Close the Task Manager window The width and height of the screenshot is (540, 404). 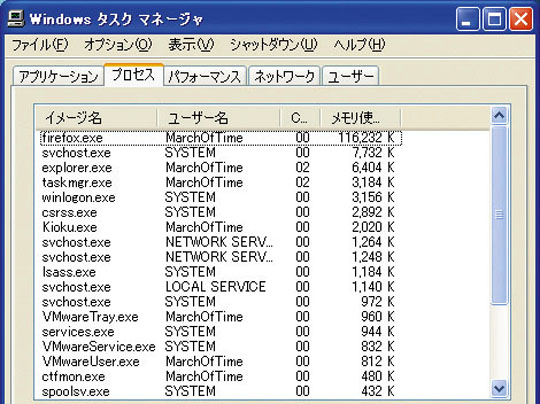(x=521, y=19)
